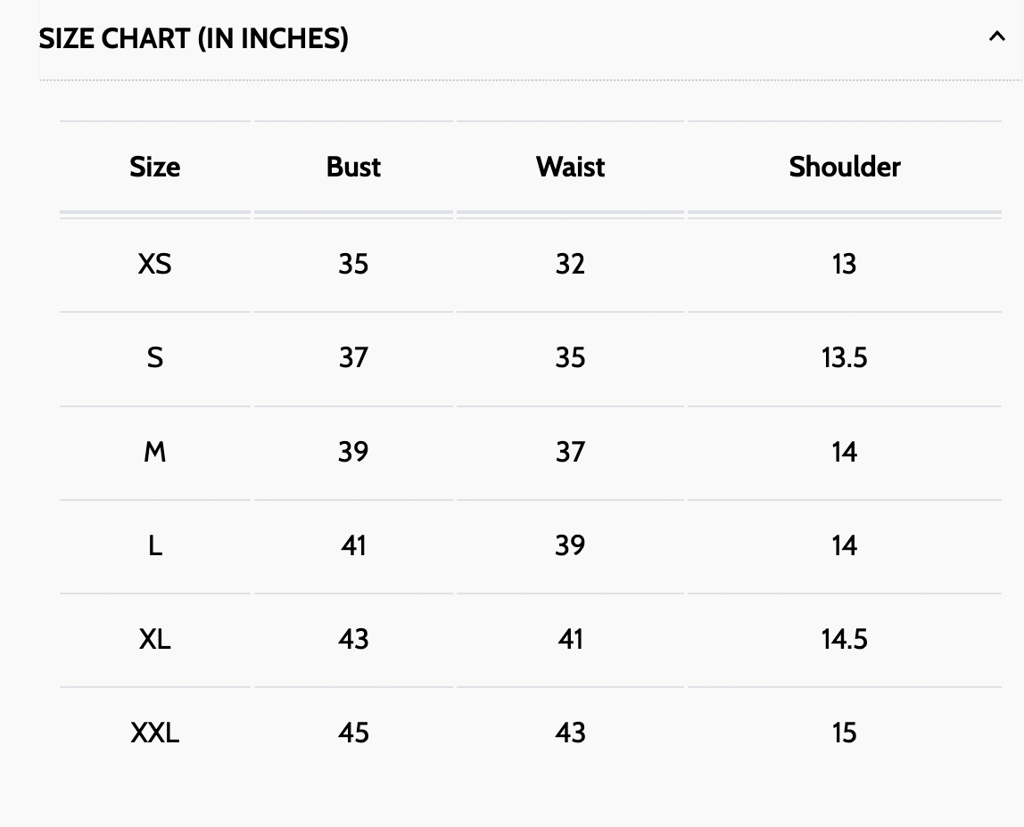Click the XL shoulder value 14.5
This screenshot has width=1024, height=827.
(x=844, y=639)
